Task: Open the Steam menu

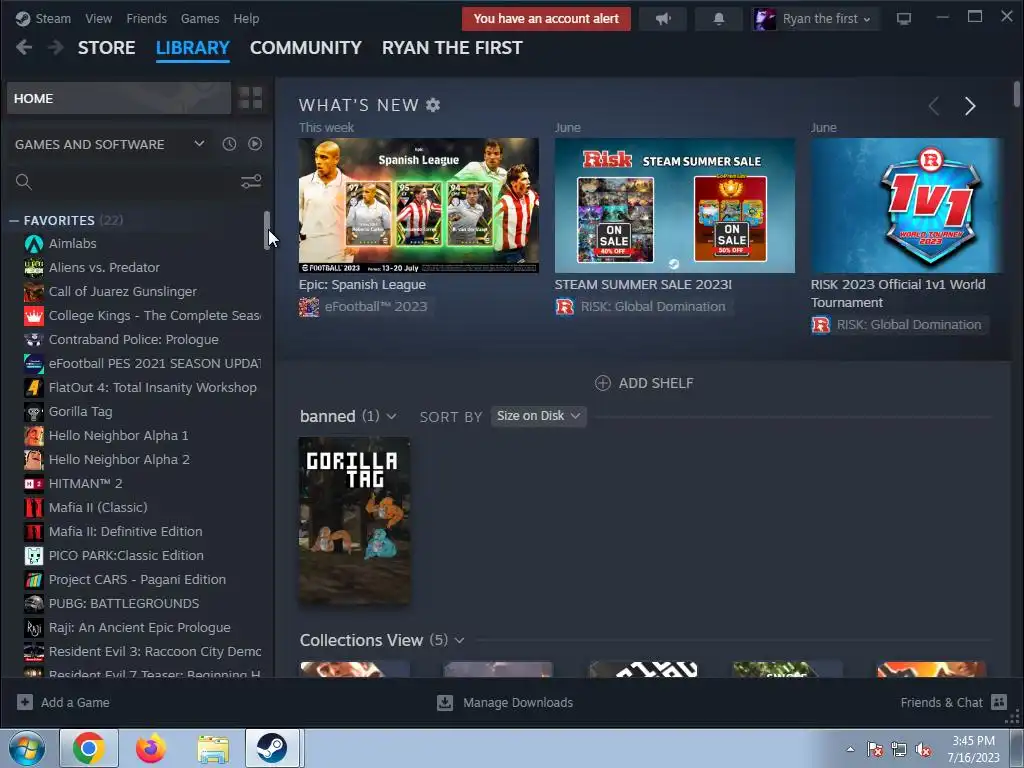Action: click(53, 18)
